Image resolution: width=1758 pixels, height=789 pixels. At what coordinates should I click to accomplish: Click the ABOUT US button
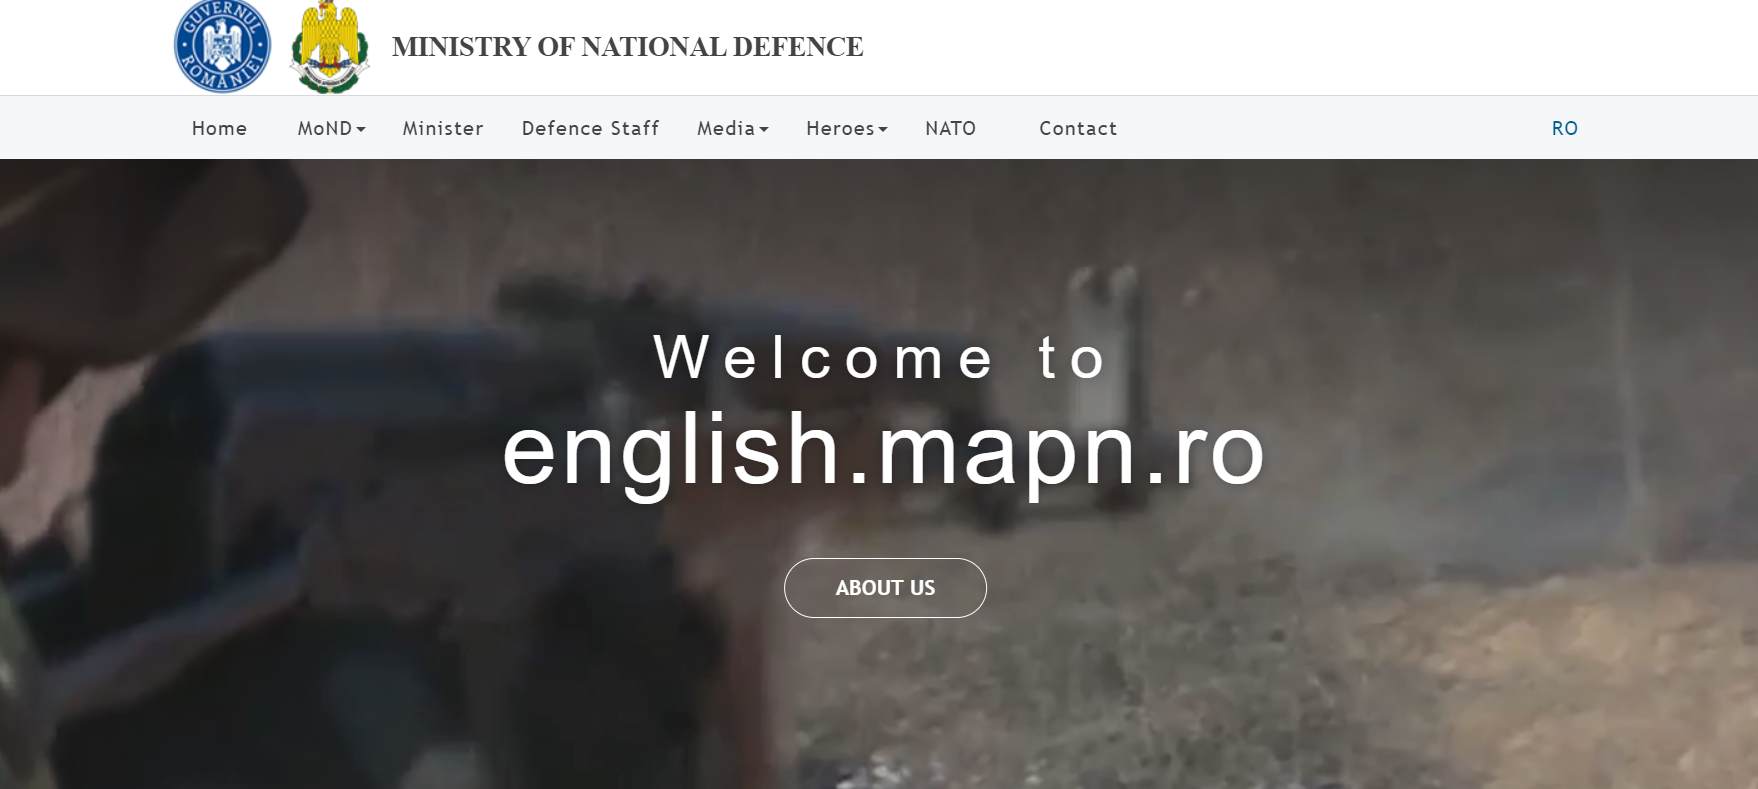coord(885,588)
